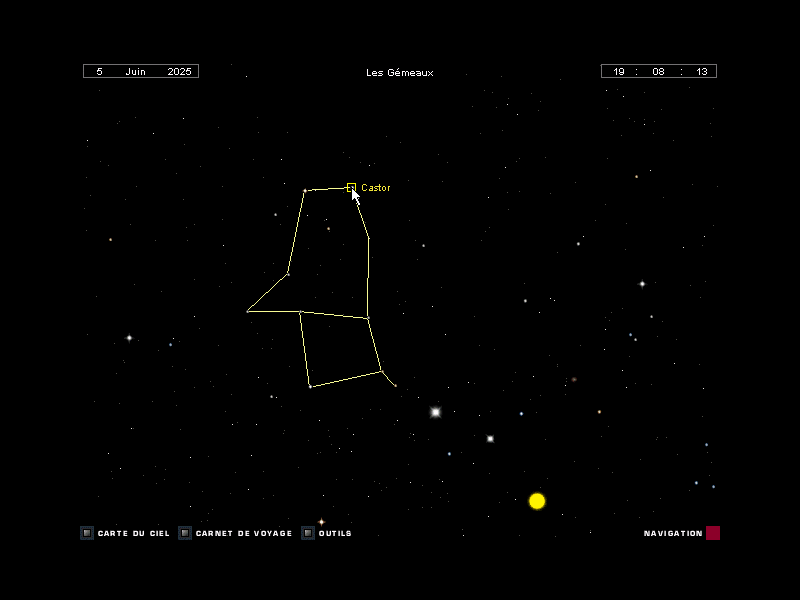Select the minutes value 08
This screenshot has height=600, width=800.
click(x=658, y=71)
